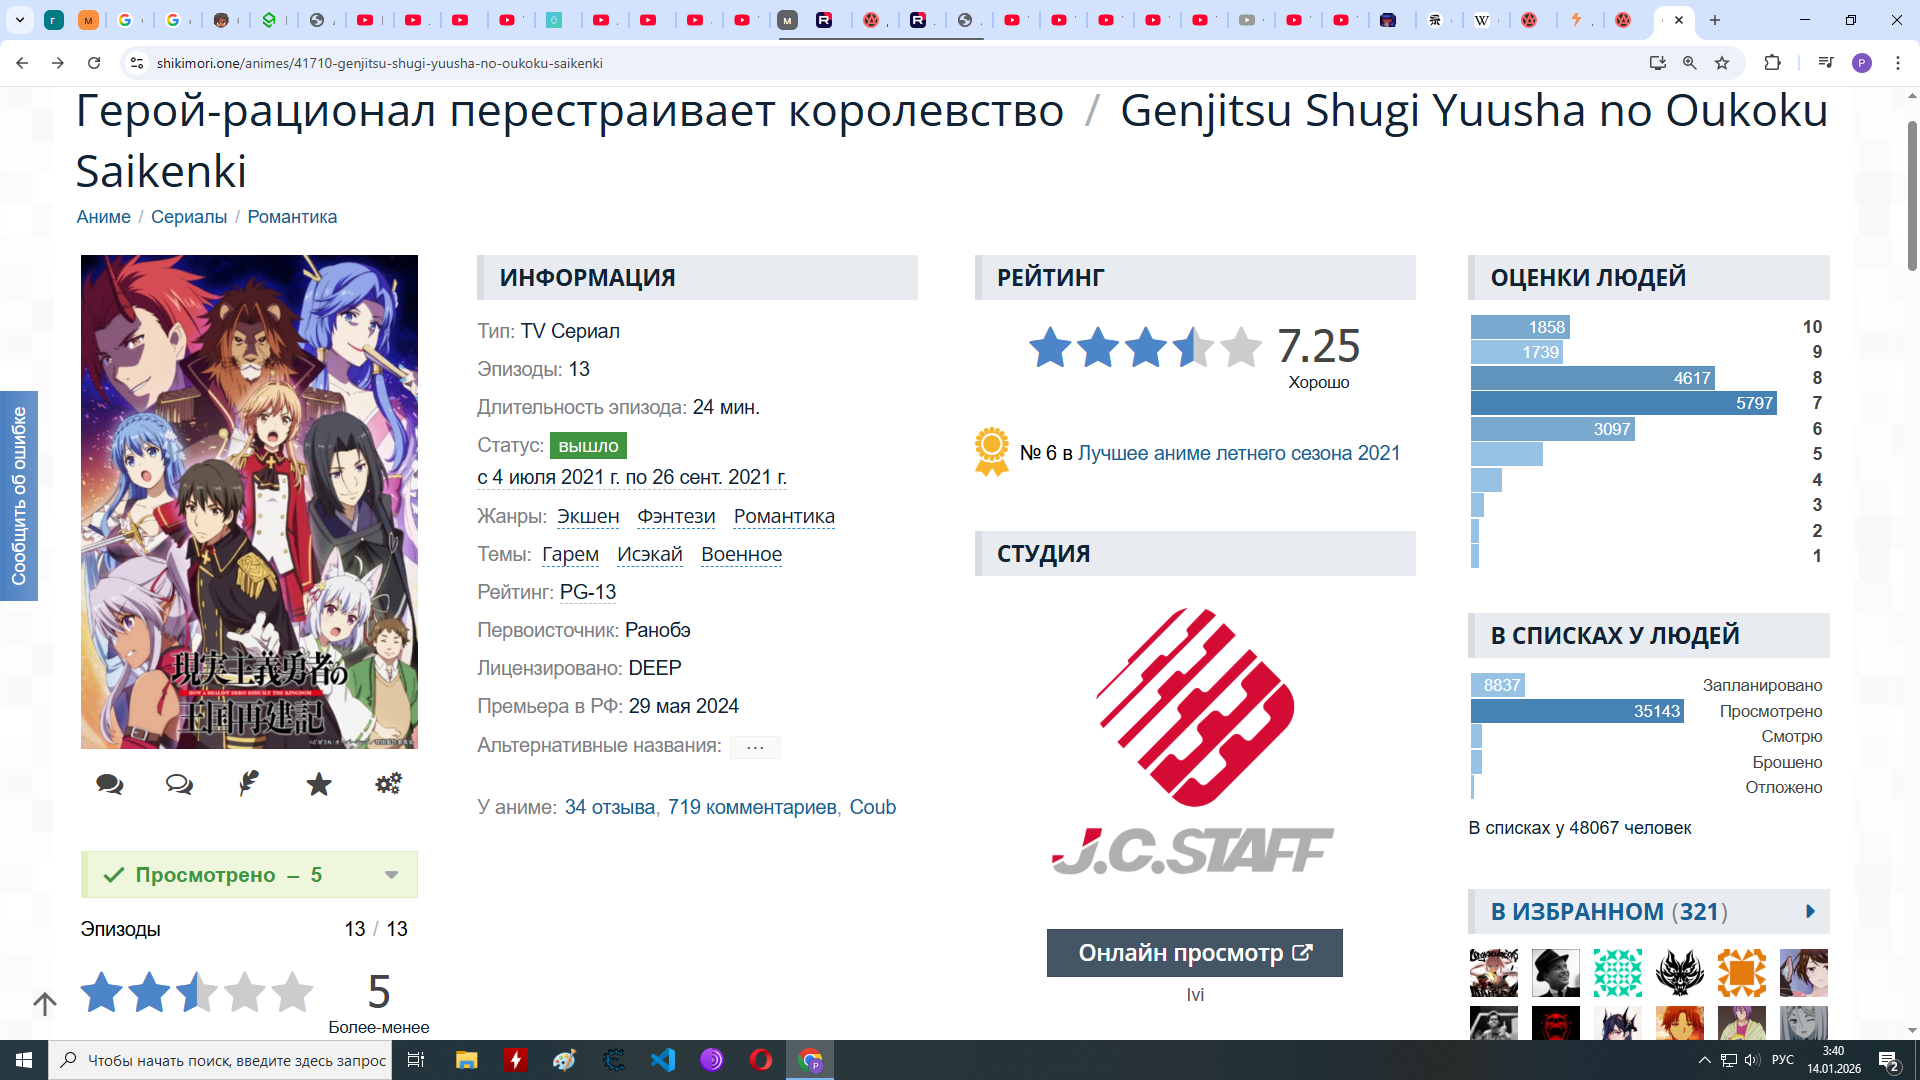This screenshot has width=1920, height=1080.
Task: Click the comments speech bubble icon under the poster
Action: tap(110, 784)
